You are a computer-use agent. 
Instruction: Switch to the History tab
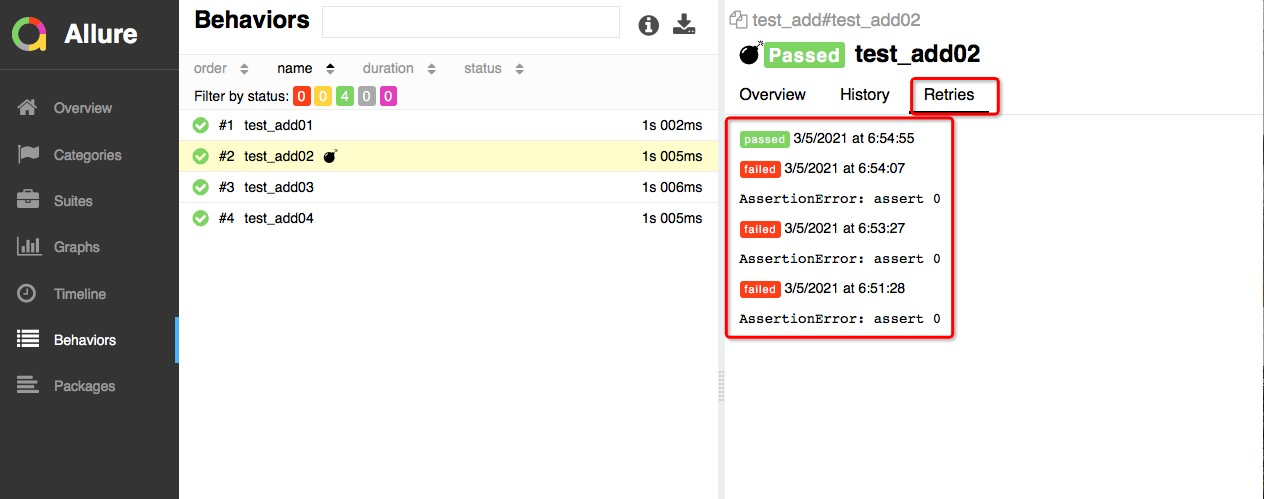865,94
